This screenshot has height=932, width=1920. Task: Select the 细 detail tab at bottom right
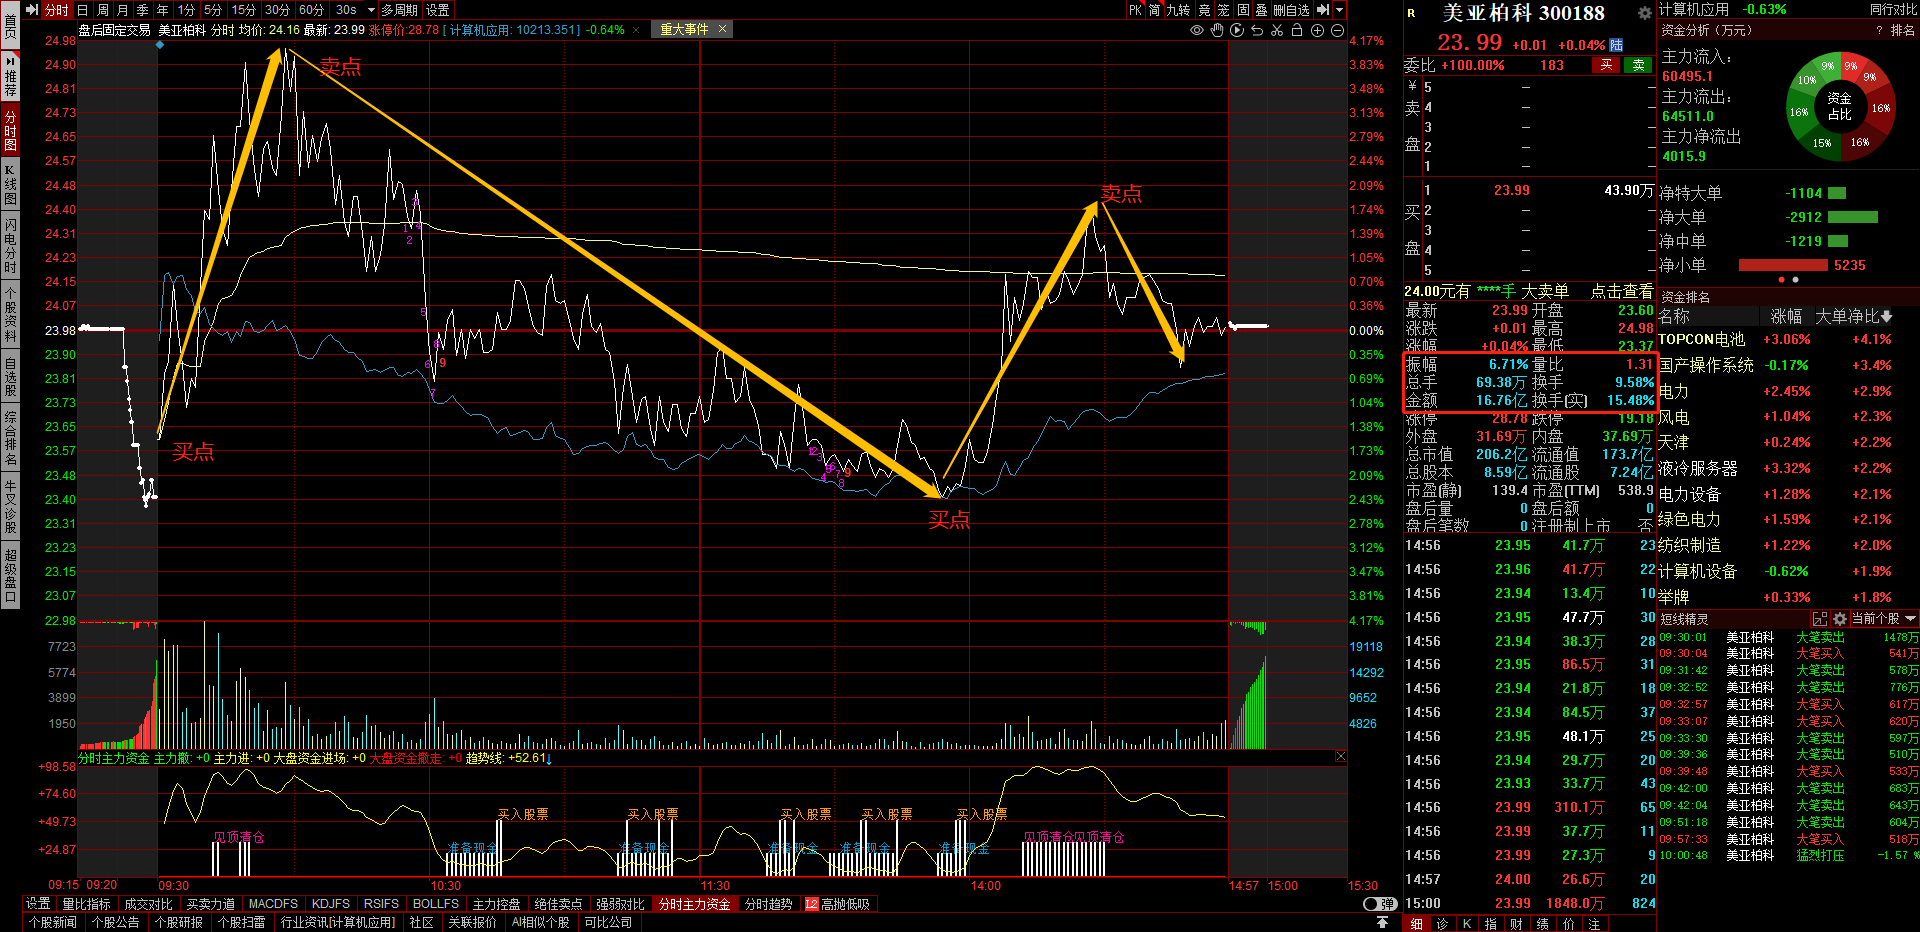tap(1417, 923)
